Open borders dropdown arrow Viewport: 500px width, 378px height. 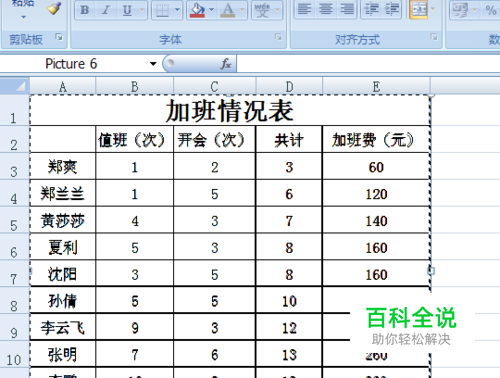[177, 10]
